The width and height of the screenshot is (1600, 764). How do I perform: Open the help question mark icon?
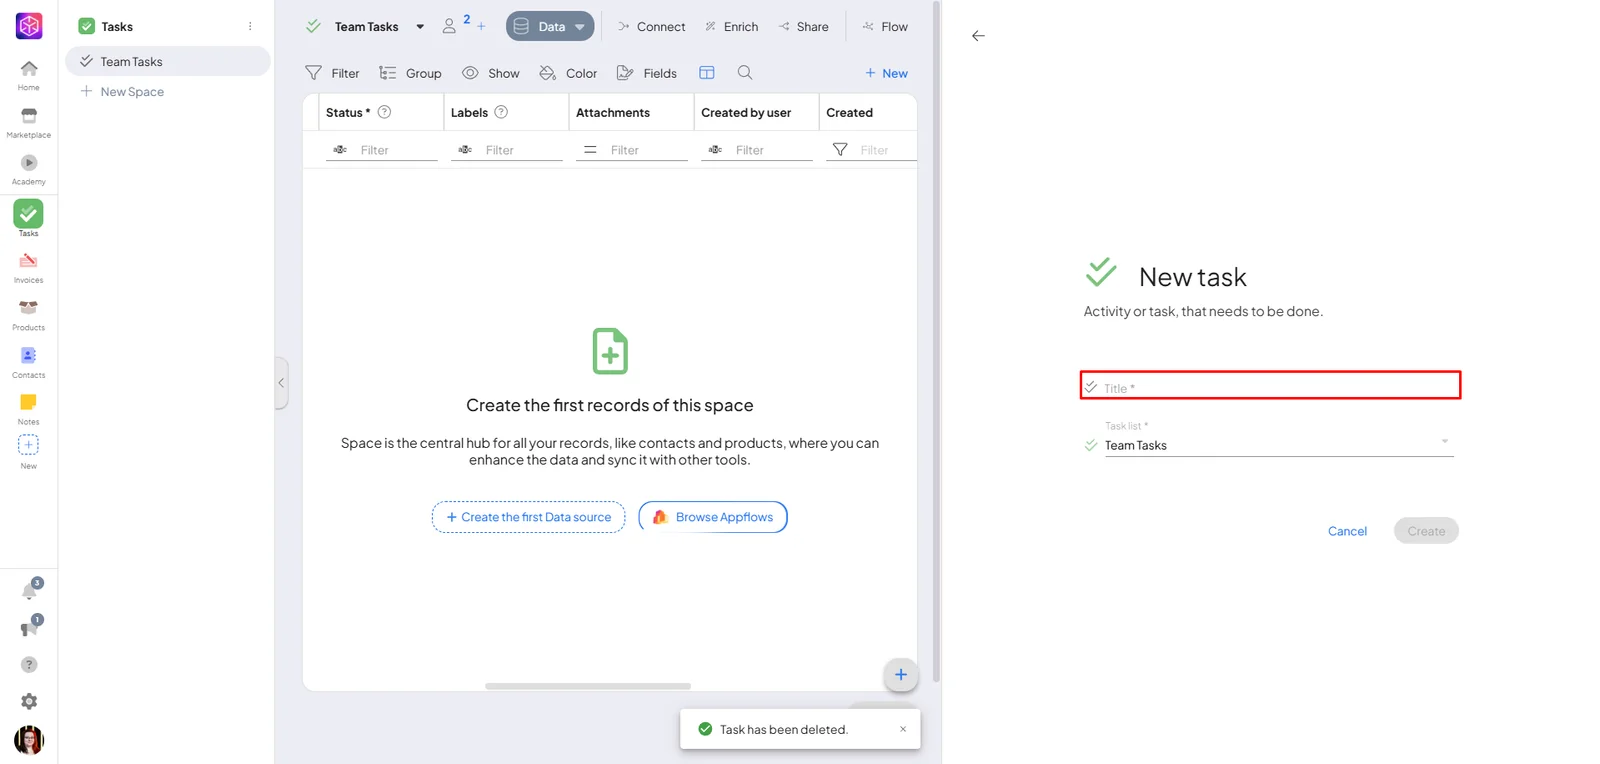coord(29,664)
